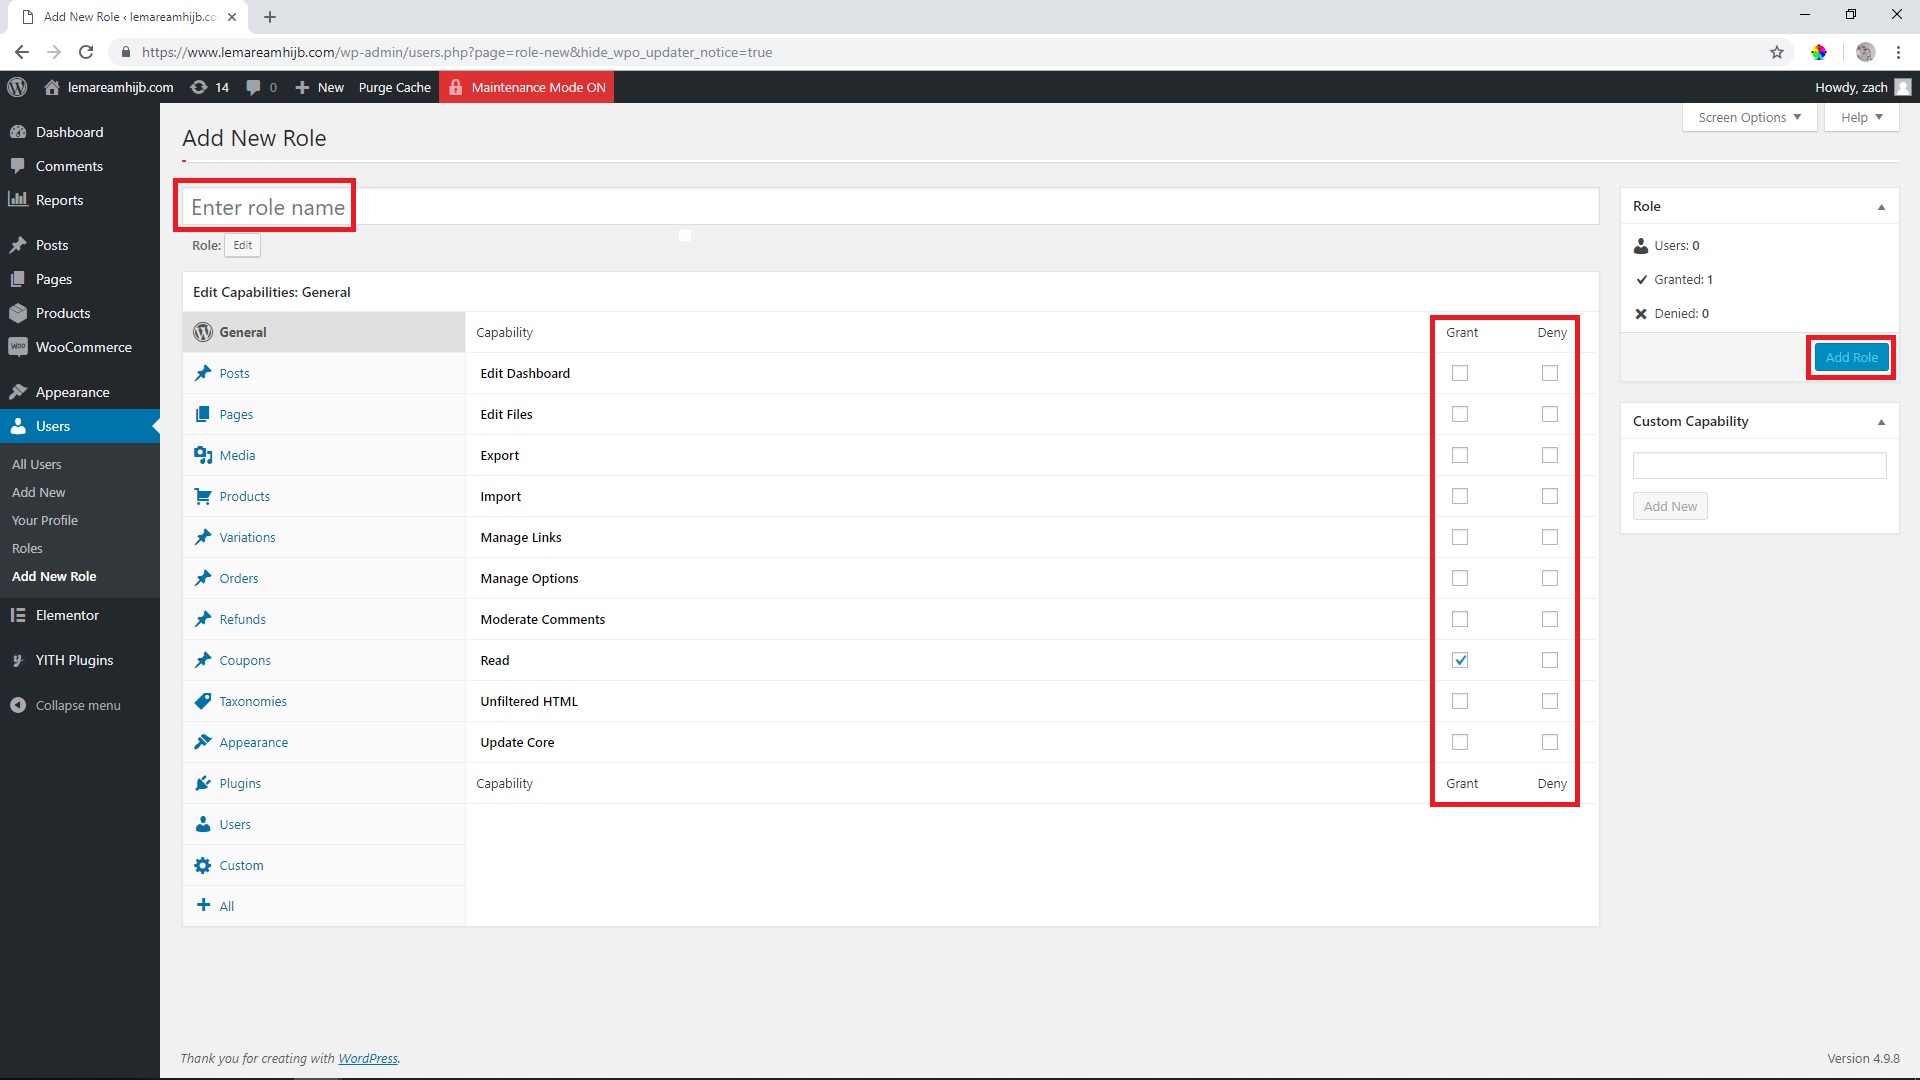
Task: Deny the Edit Files capability
Action: tap(1550, 414)
